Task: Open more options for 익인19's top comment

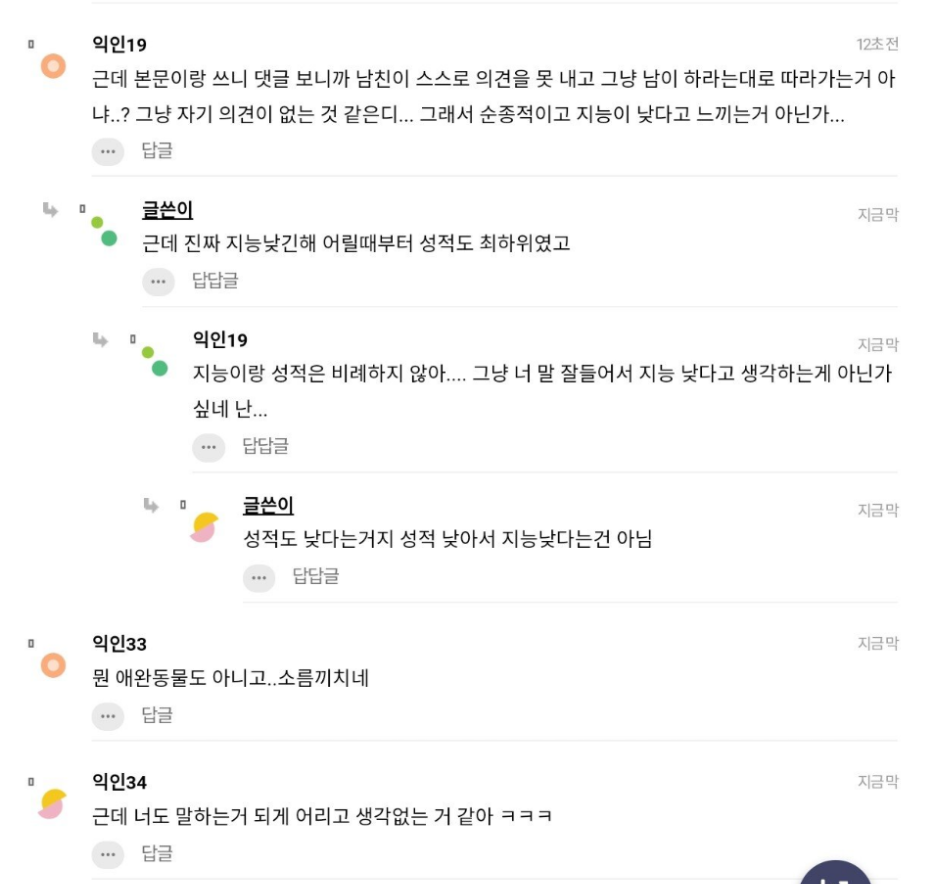Action: (107, 151)
